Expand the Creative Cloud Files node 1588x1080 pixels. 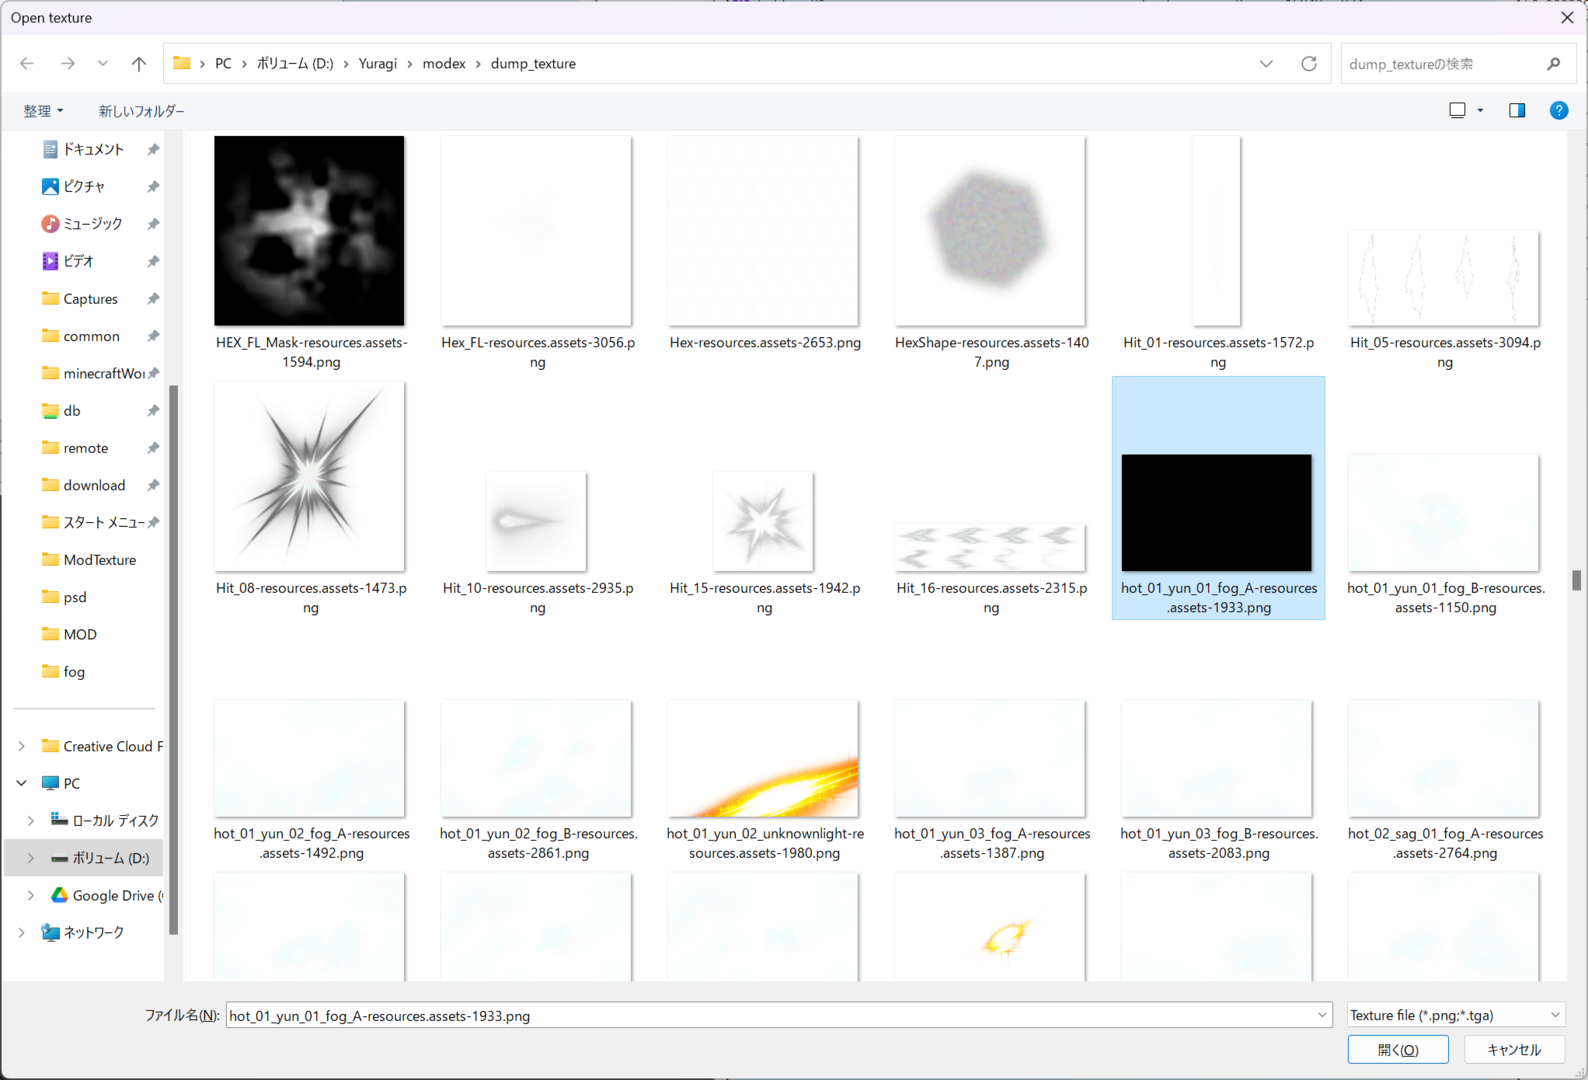coord(21,746)
